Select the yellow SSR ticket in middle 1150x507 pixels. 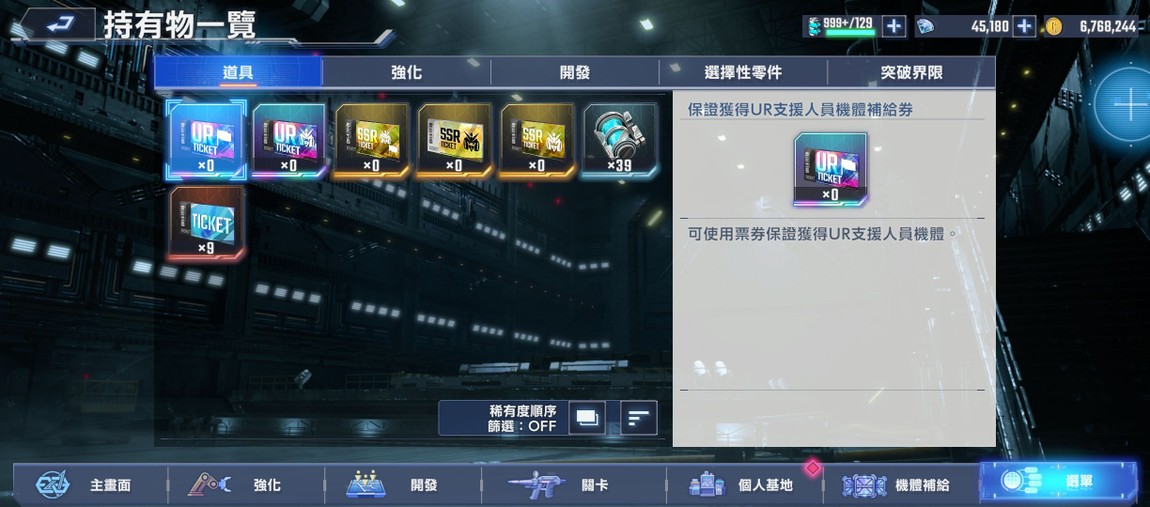454,141
